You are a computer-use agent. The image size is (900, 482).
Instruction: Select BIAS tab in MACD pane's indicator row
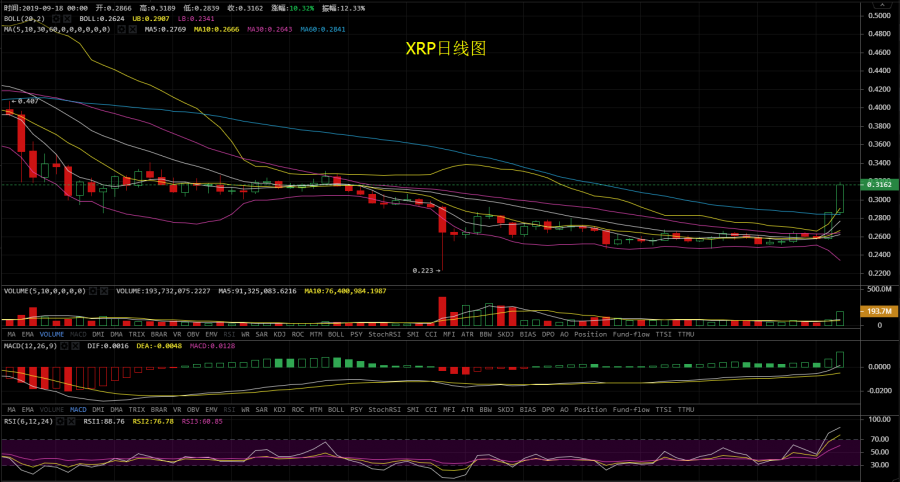coord(528,410)
